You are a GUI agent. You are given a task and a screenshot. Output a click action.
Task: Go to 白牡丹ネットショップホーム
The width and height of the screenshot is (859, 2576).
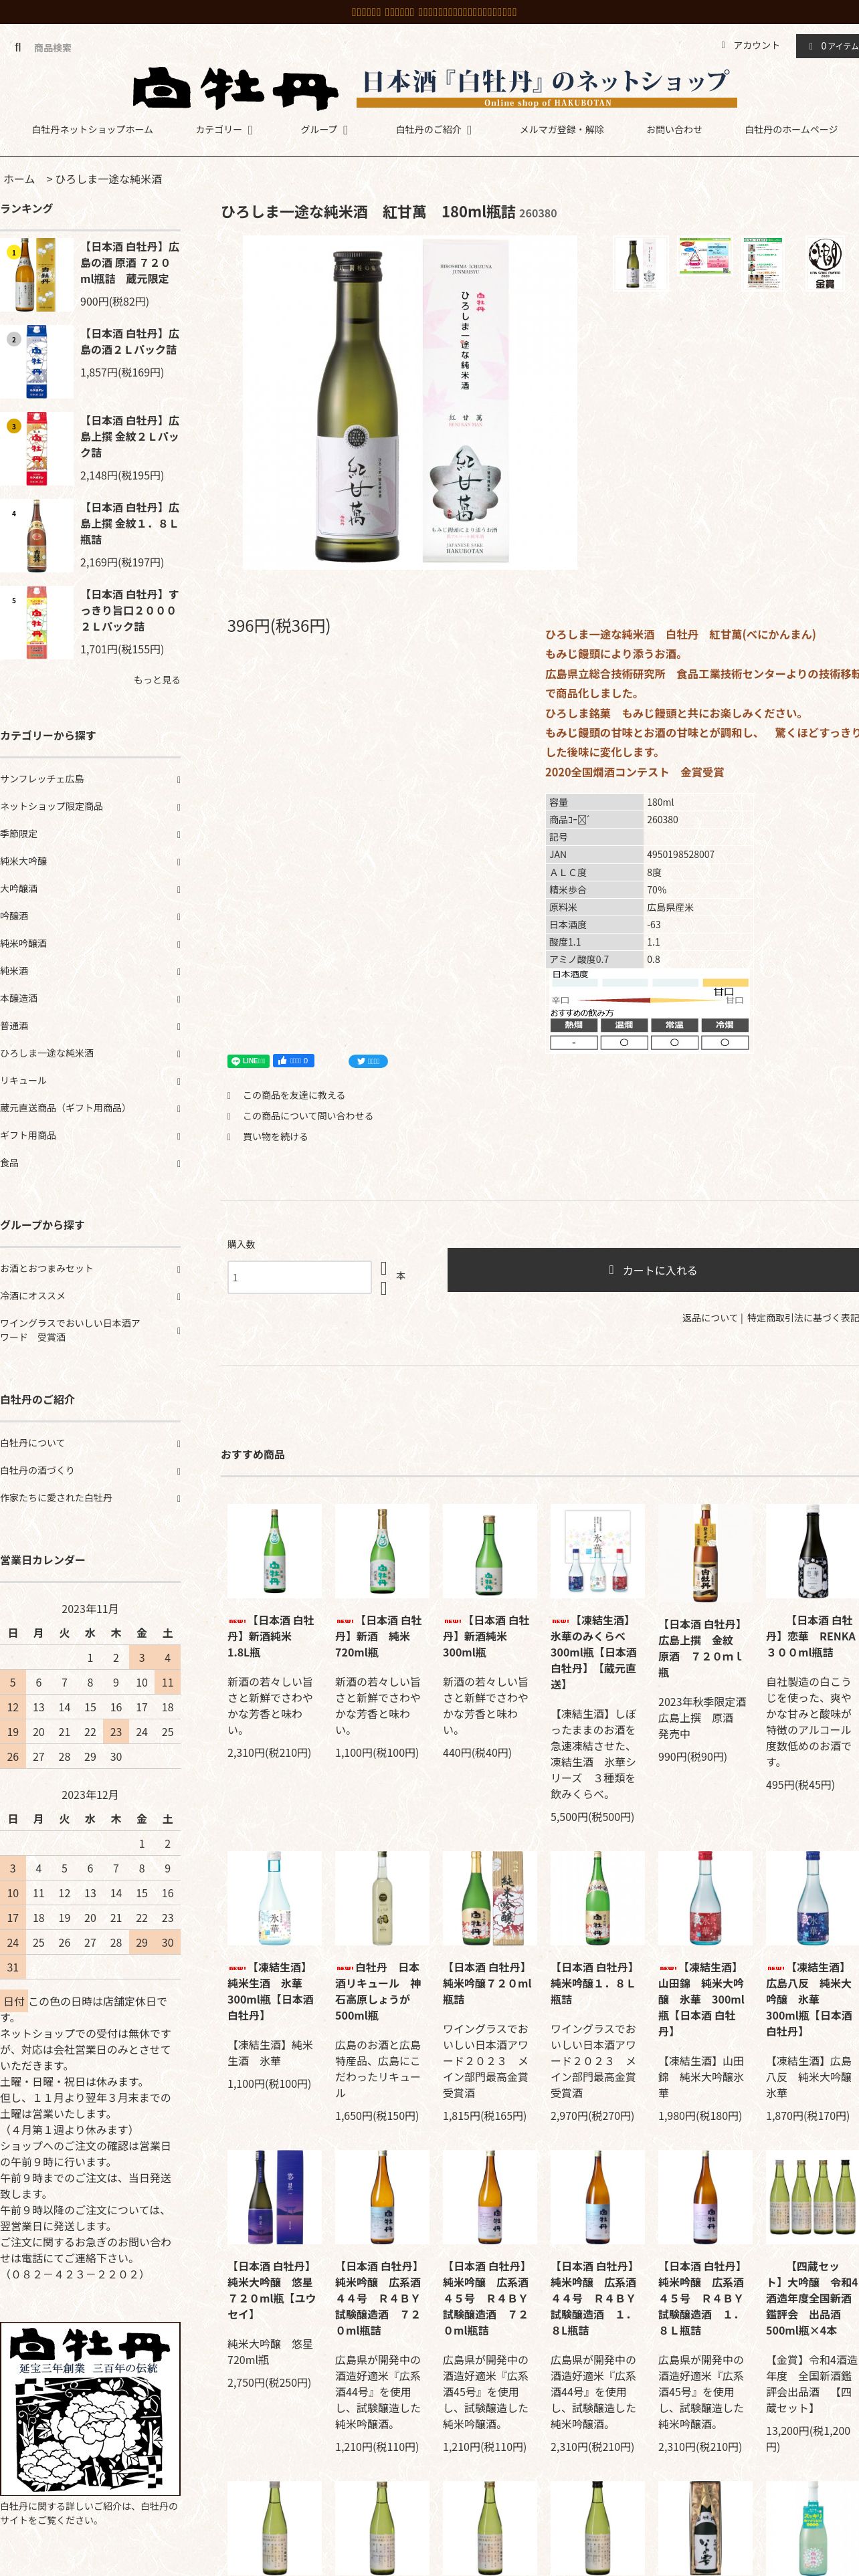92,129
